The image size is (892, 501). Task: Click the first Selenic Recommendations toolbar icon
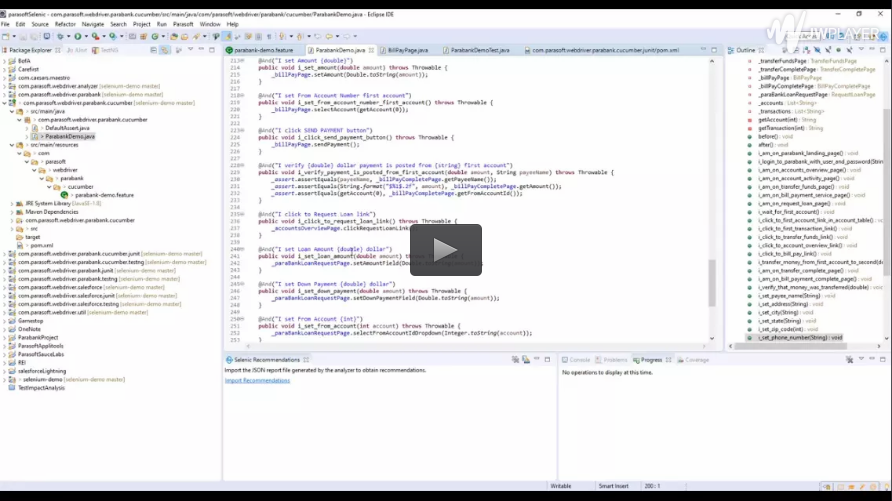(515, 360)
